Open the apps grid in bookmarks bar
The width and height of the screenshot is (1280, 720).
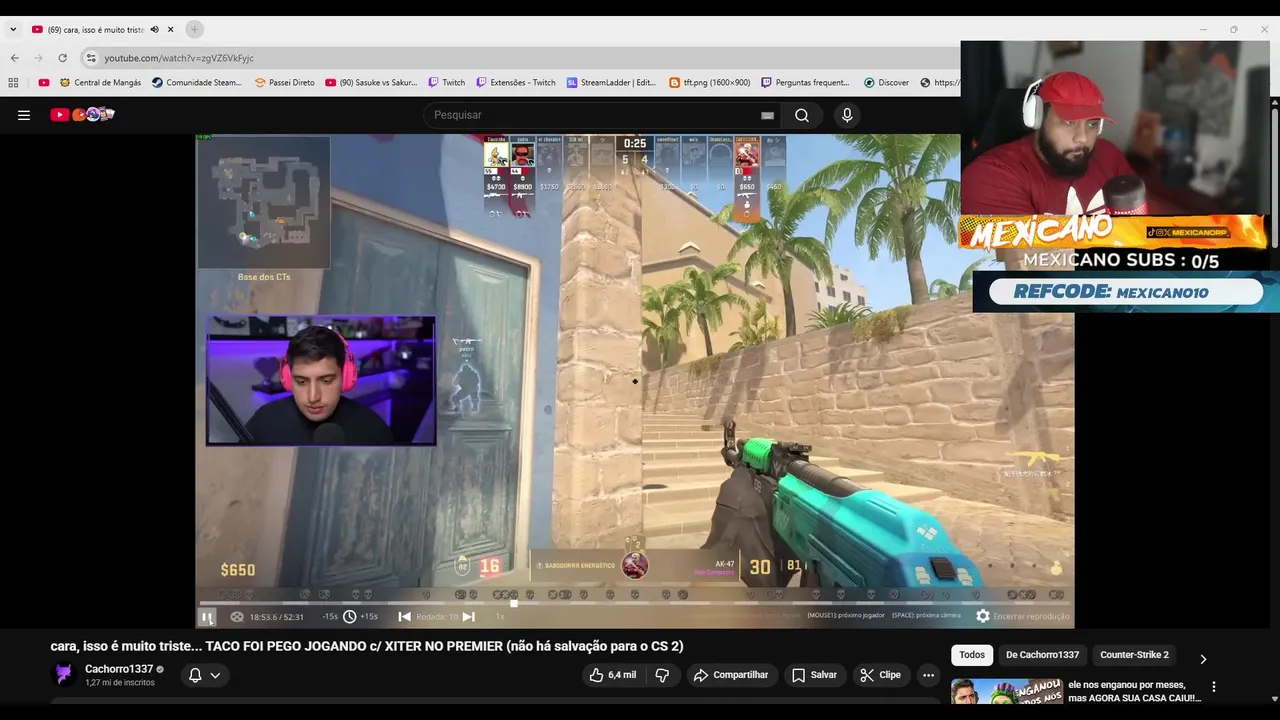(13, 83)
